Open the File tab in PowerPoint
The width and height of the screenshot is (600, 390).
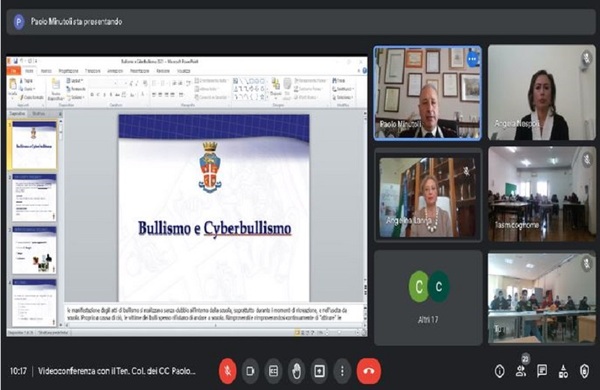click(x=14, y=71)
